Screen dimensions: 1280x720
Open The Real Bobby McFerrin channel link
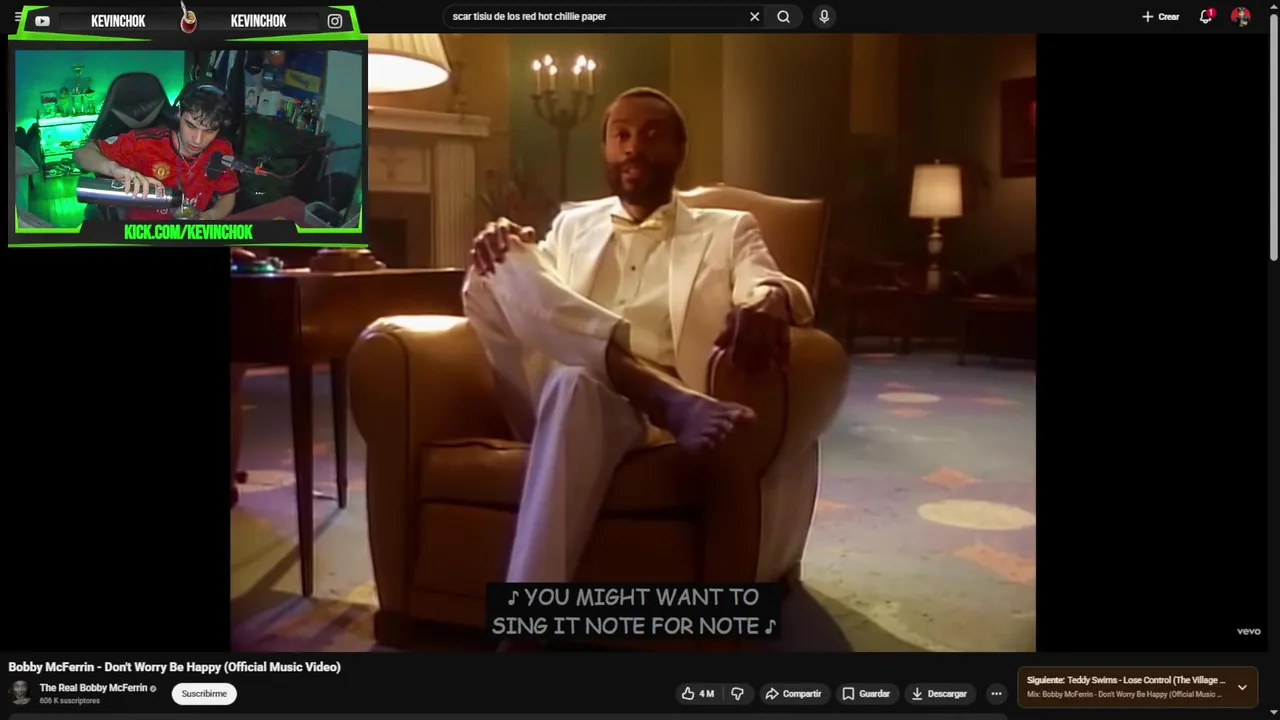(93, 688)
